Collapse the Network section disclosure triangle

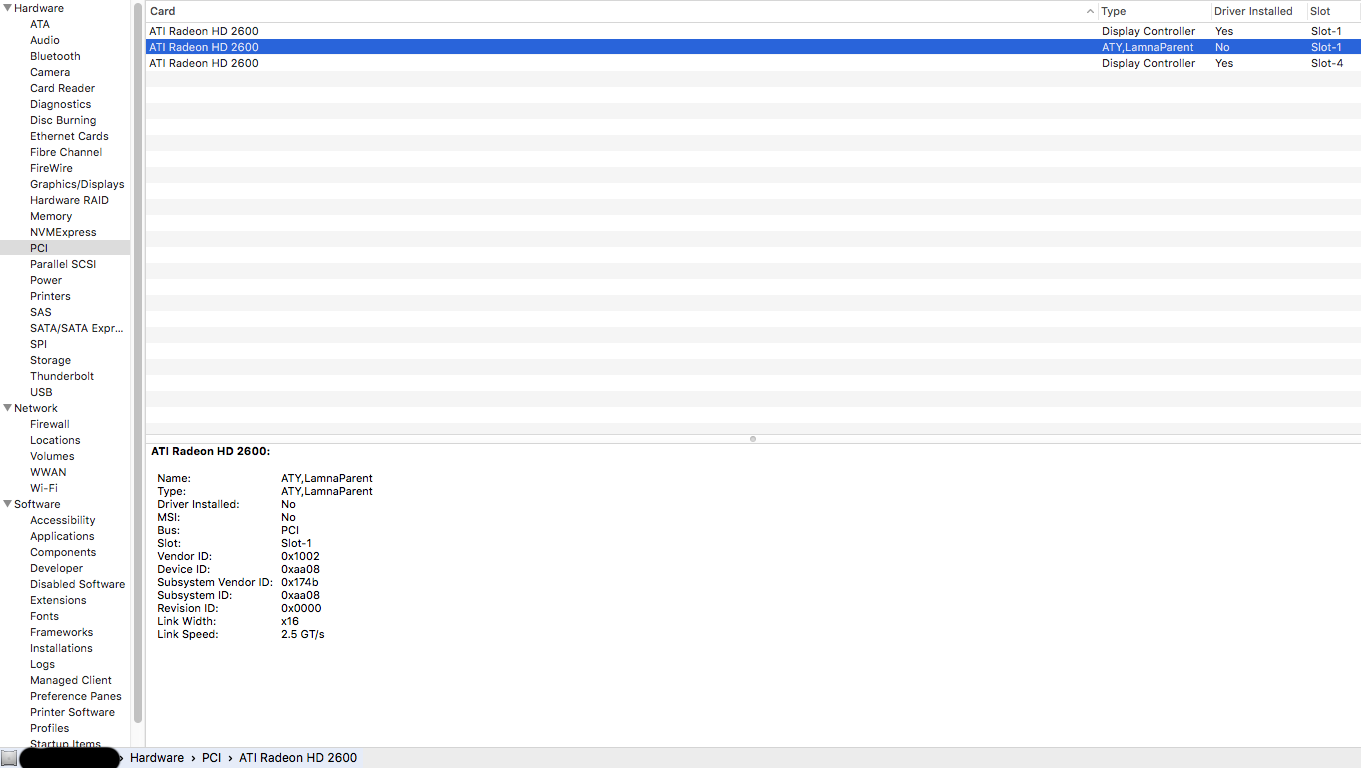point(7,408)
